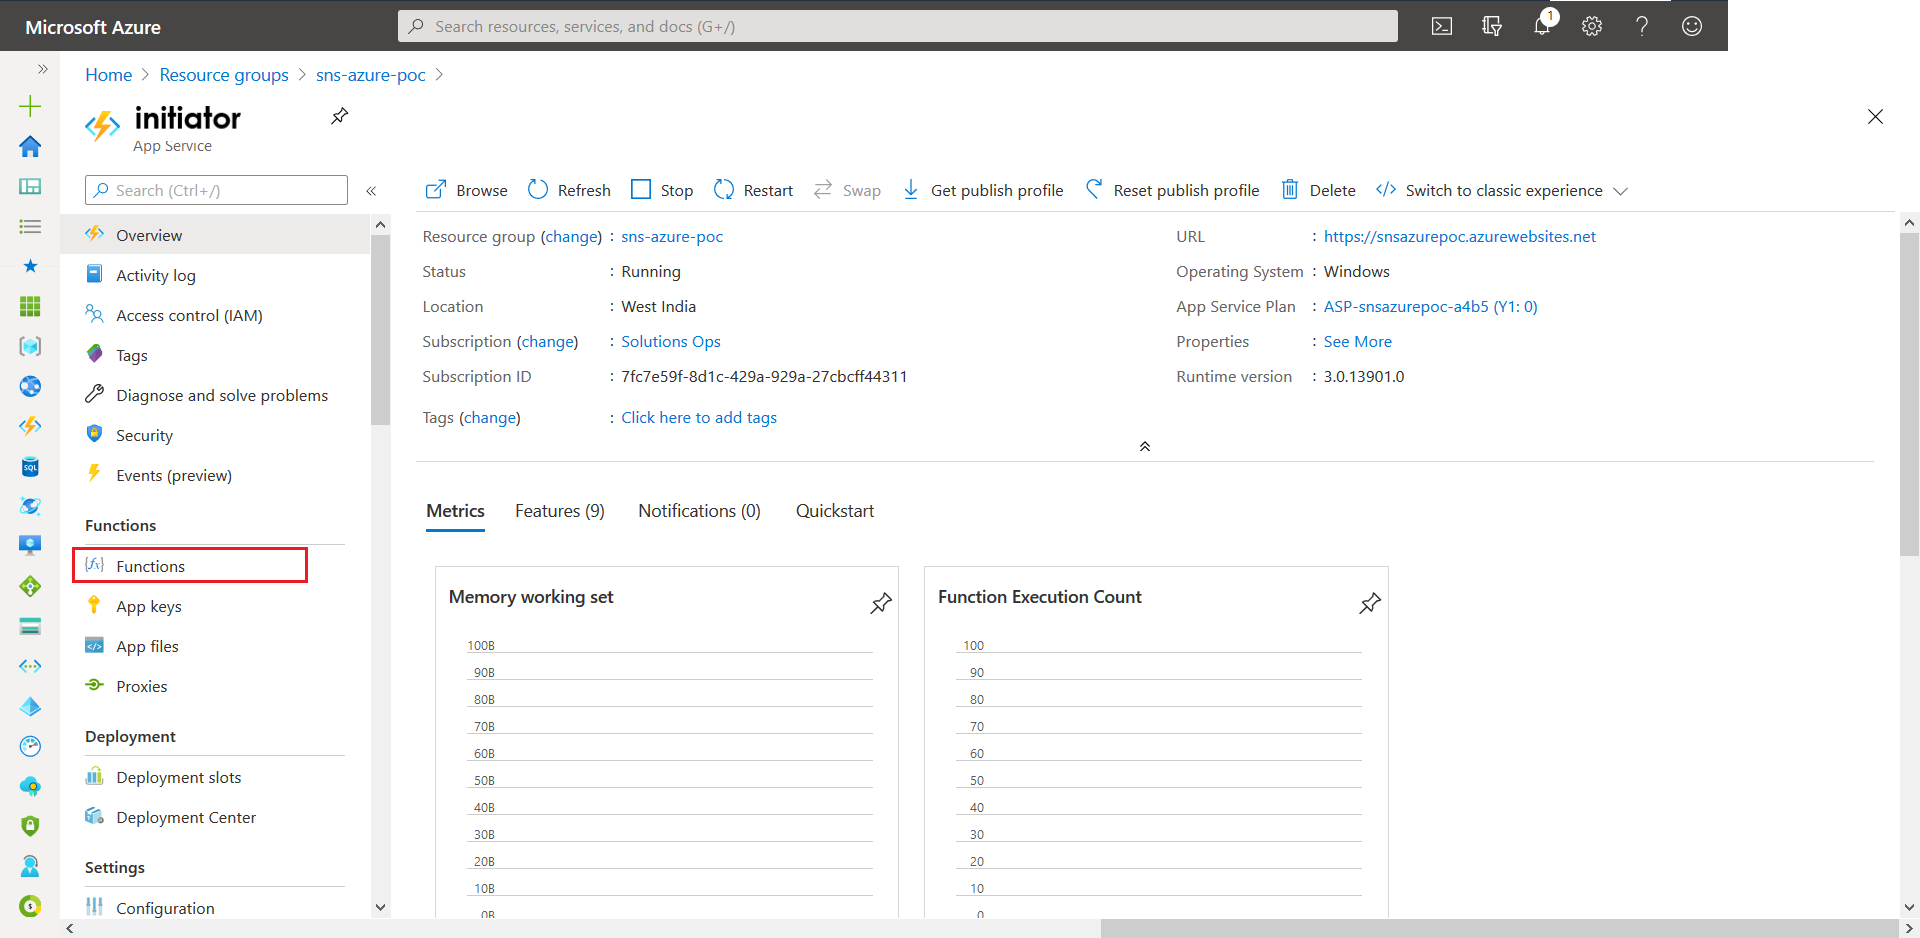This screenshot has width=1920, height=938.
Task: Pin the initiator blade to dashboard
Action: tap(340, 116)
